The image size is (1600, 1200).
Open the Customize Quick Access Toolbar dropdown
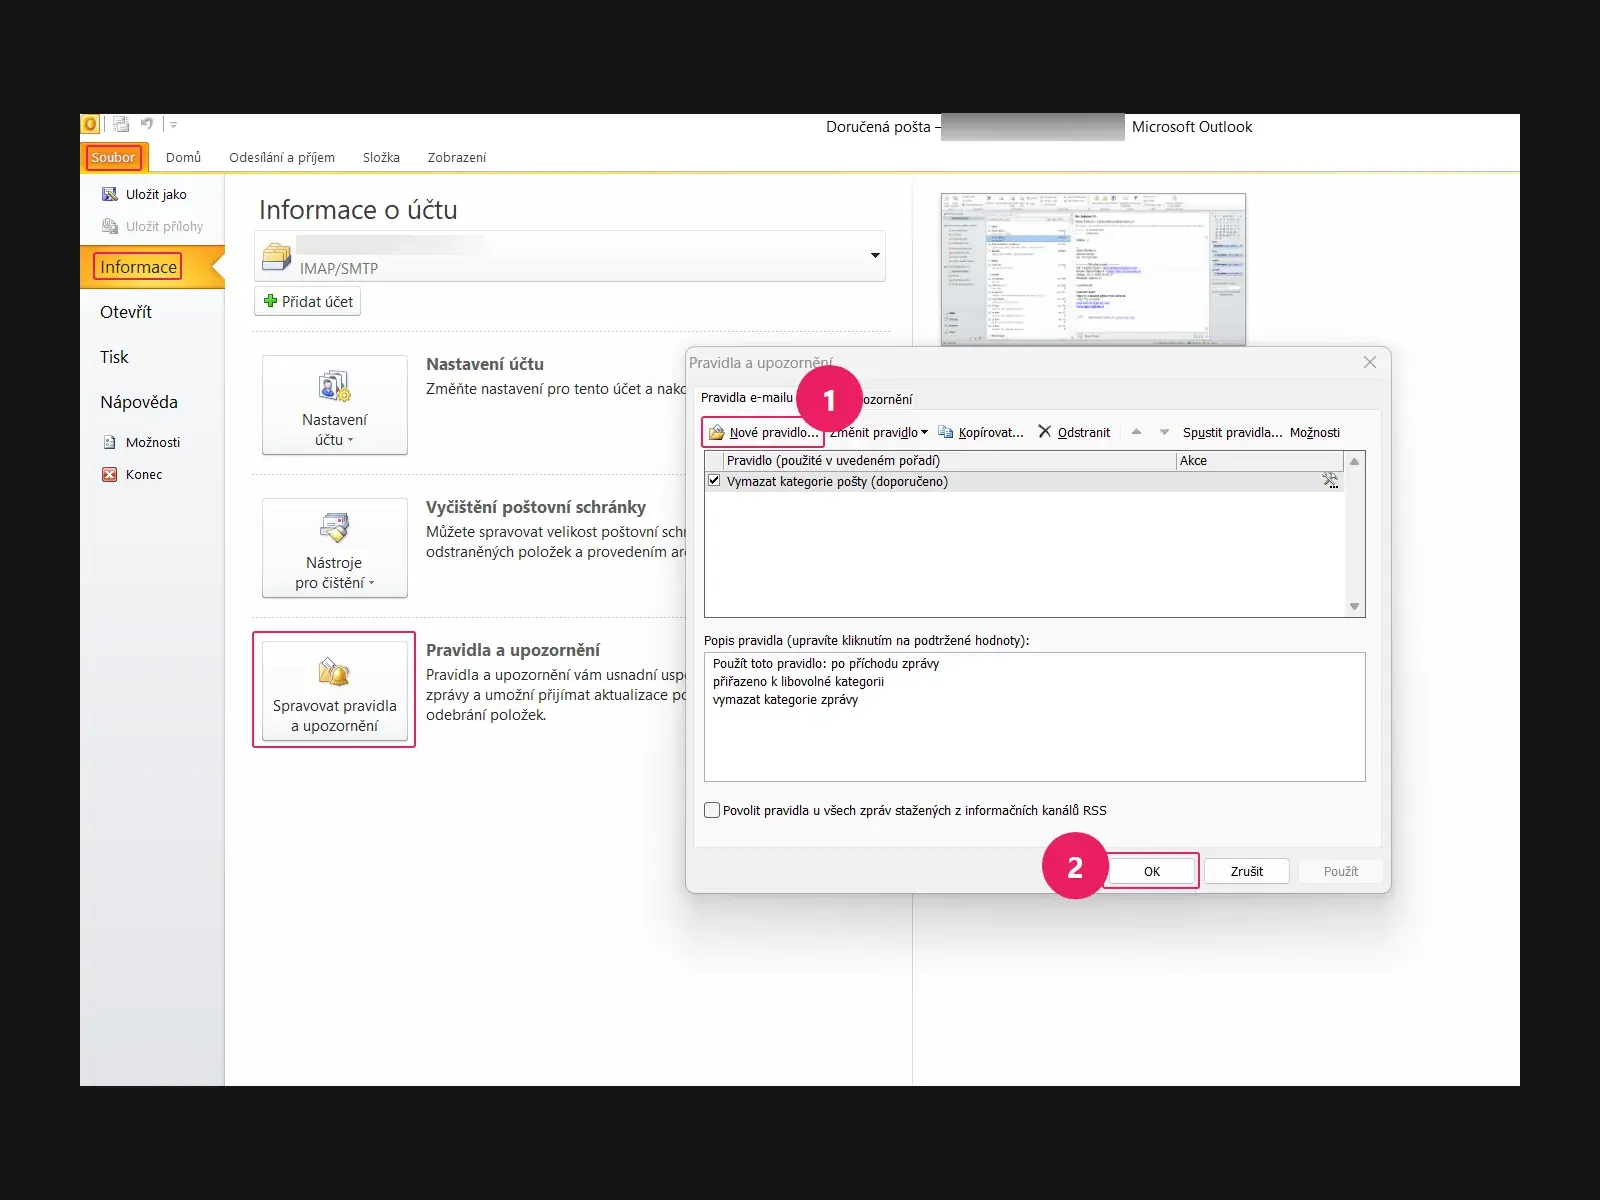173,125
